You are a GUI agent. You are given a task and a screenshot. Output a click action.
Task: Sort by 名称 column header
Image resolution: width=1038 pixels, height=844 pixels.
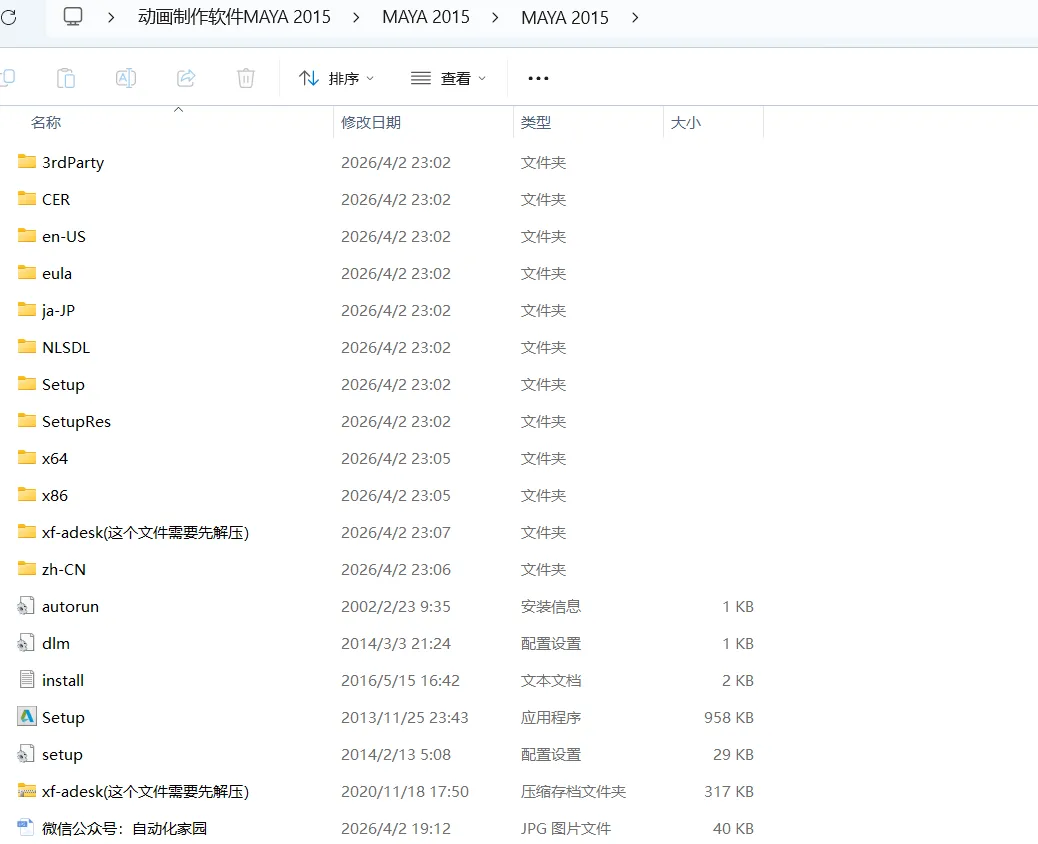click(46, 122)
